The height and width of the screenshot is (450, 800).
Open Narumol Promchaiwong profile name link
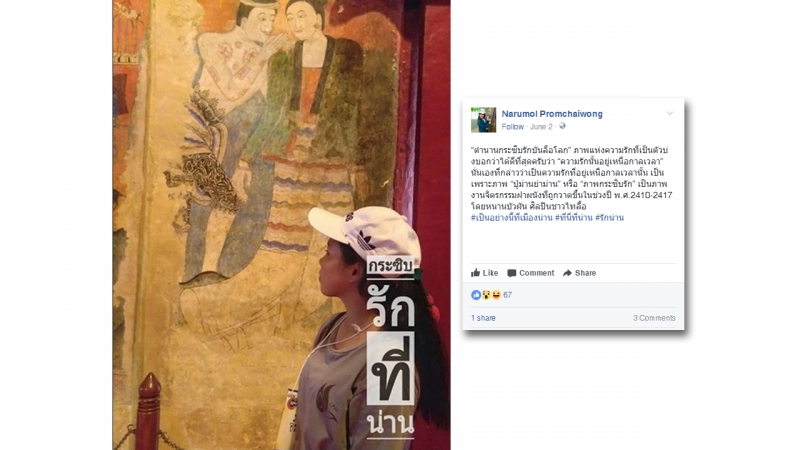(552, 114)
